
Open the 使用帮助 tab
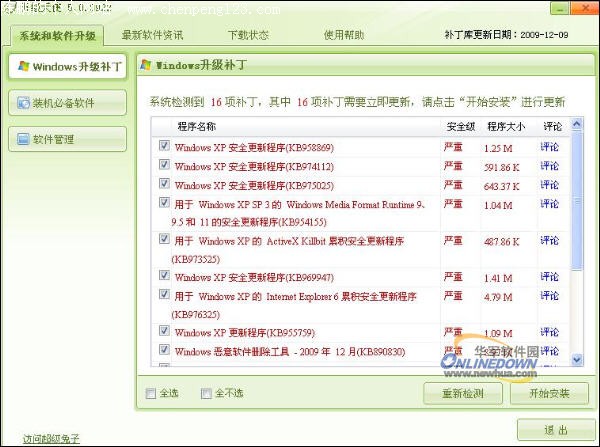(342, 35)
